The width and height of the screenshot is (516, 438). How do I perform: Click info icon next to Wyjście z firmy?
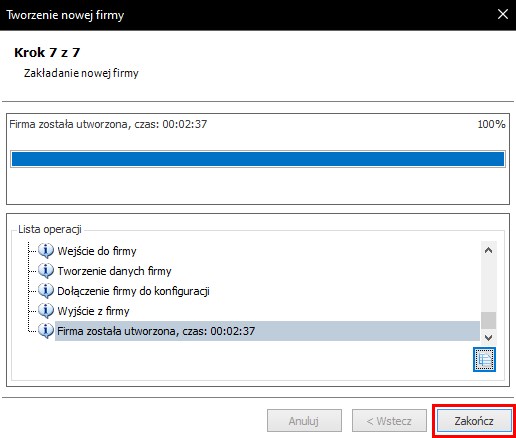pyautogui.click(x=46, y=311)
